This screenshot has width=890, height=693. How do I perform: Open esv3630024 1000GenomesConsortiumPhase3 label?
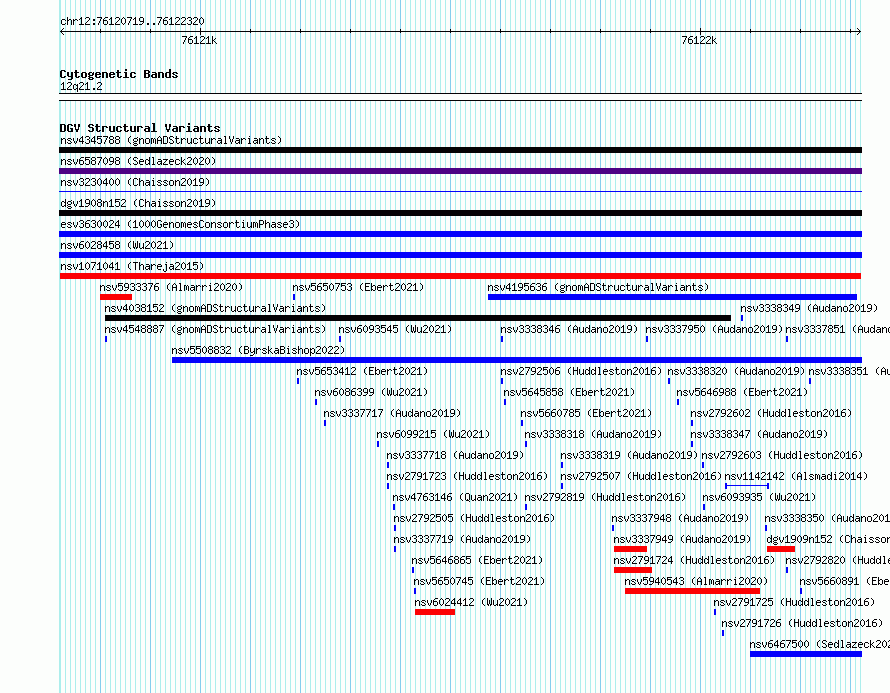(180, 224)
